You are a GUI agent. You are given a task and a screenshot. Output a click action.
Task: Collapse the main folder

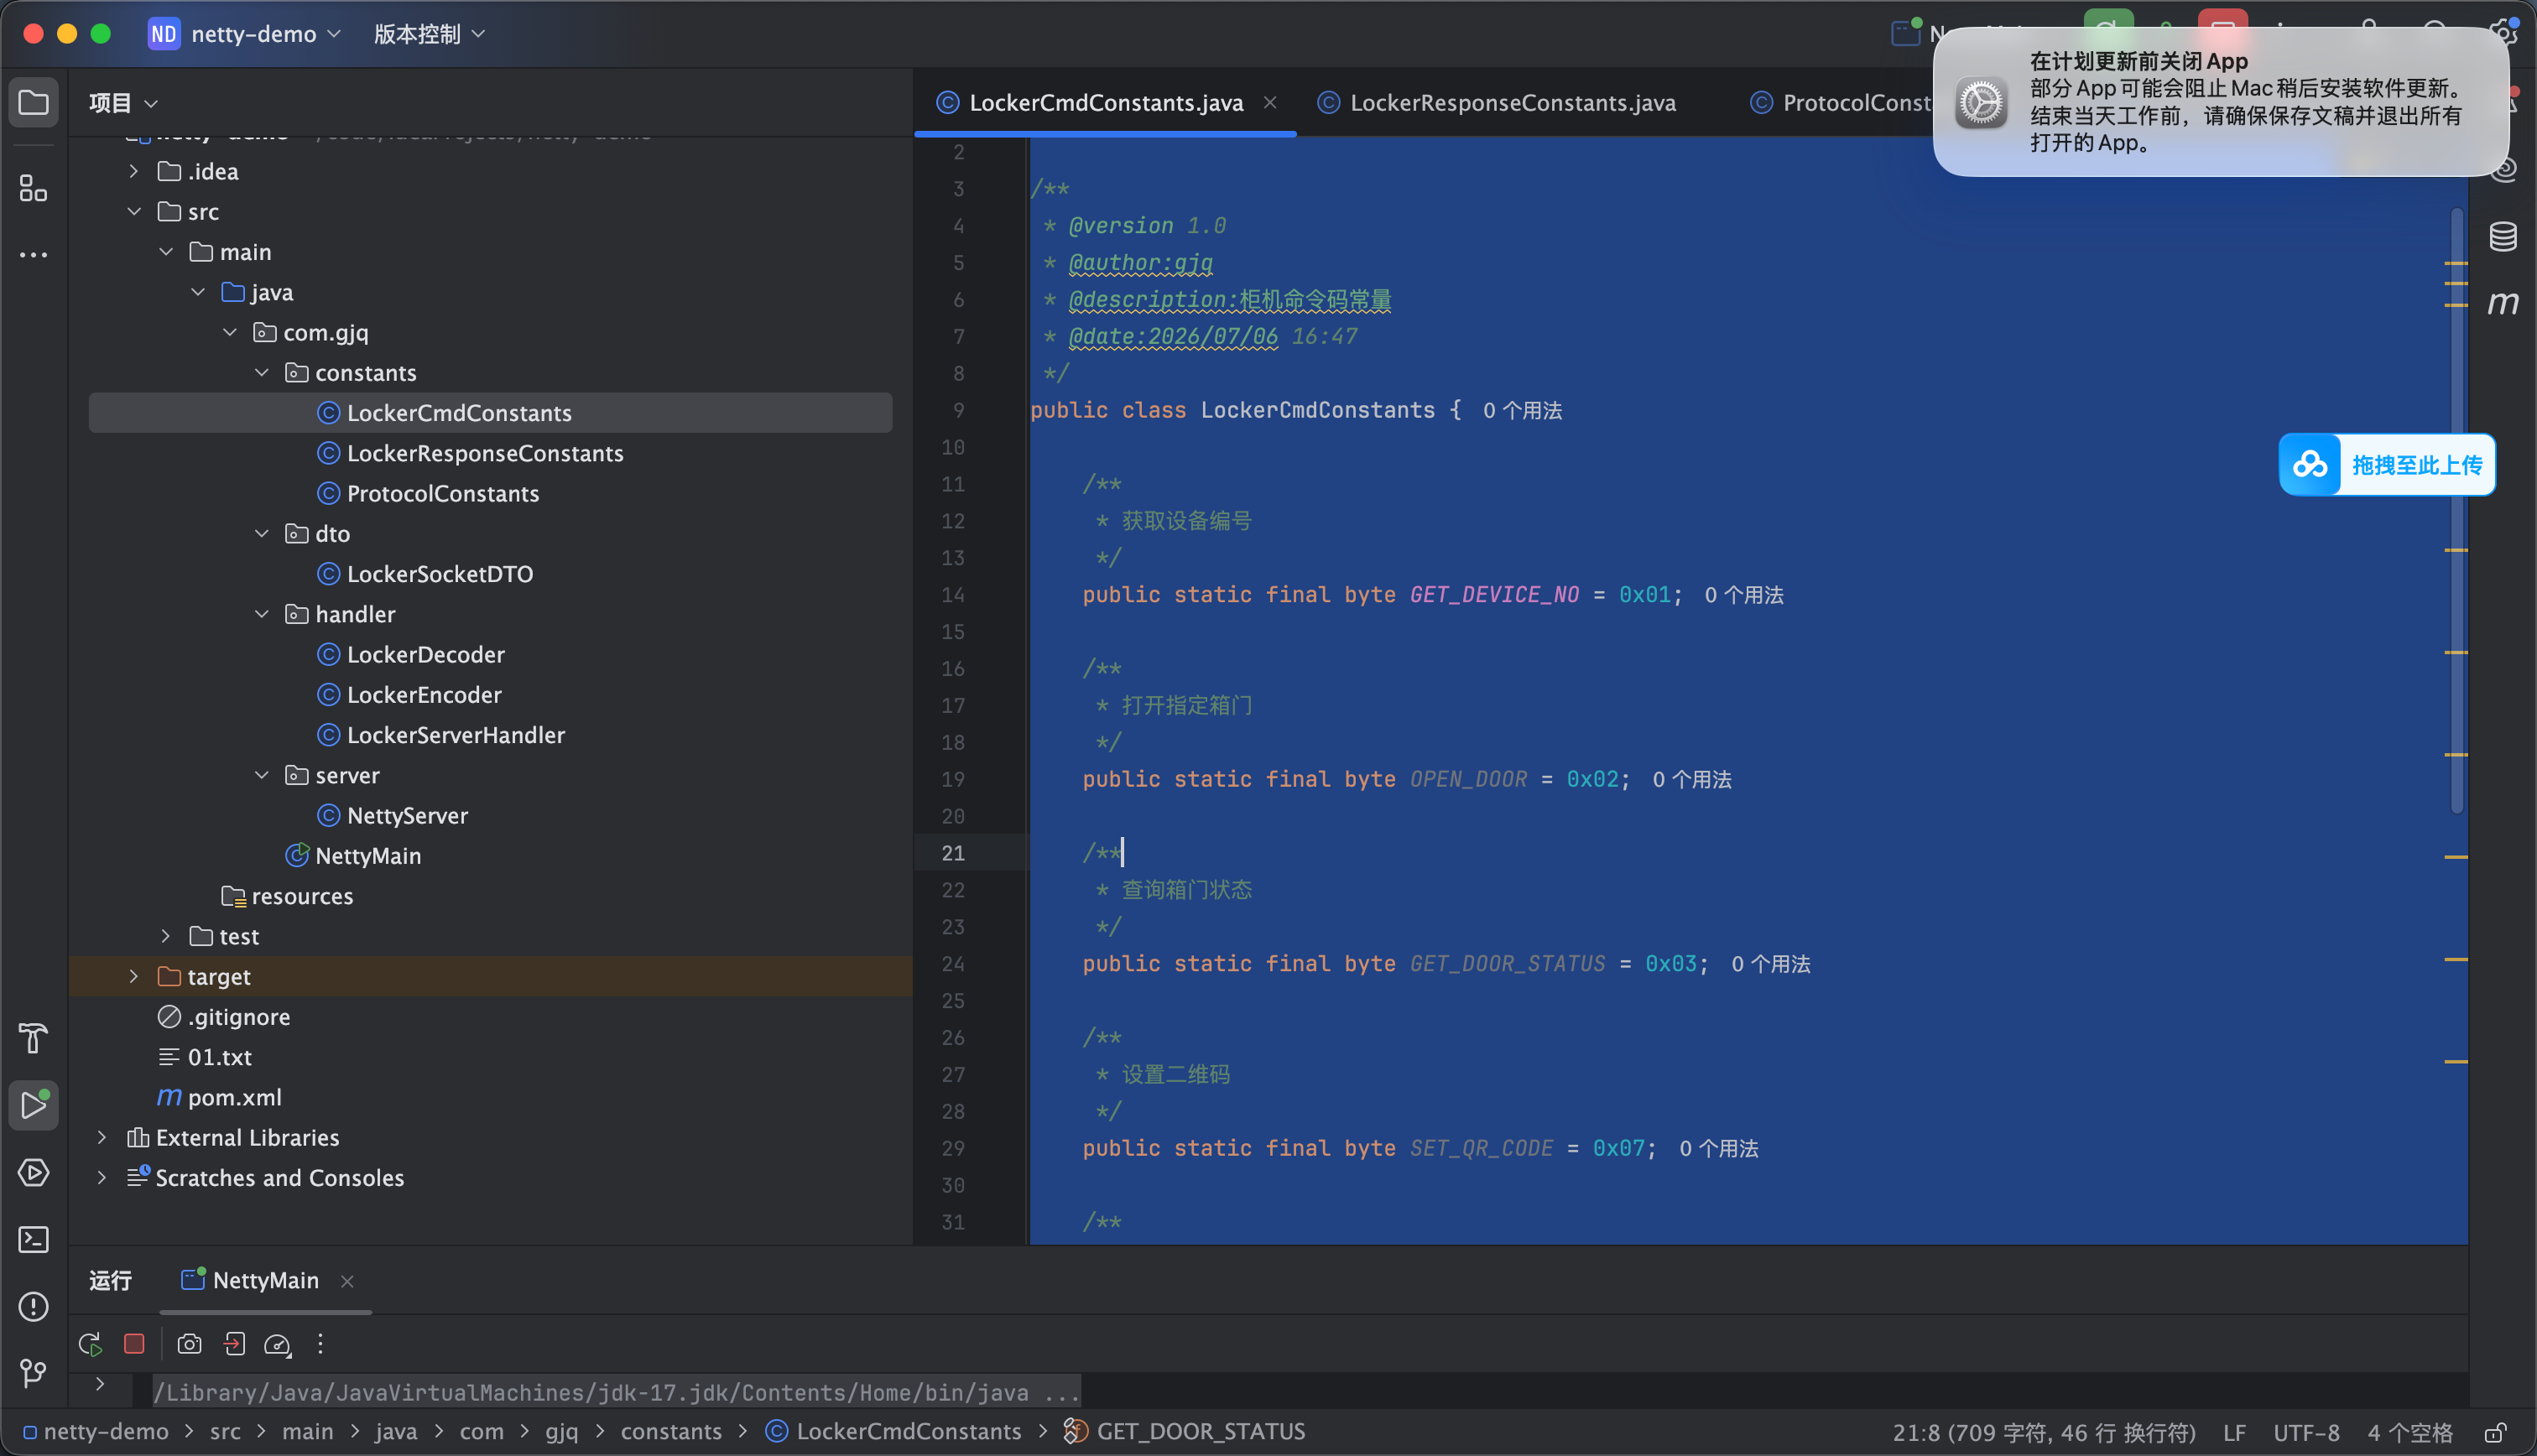[x=166, y=252]
